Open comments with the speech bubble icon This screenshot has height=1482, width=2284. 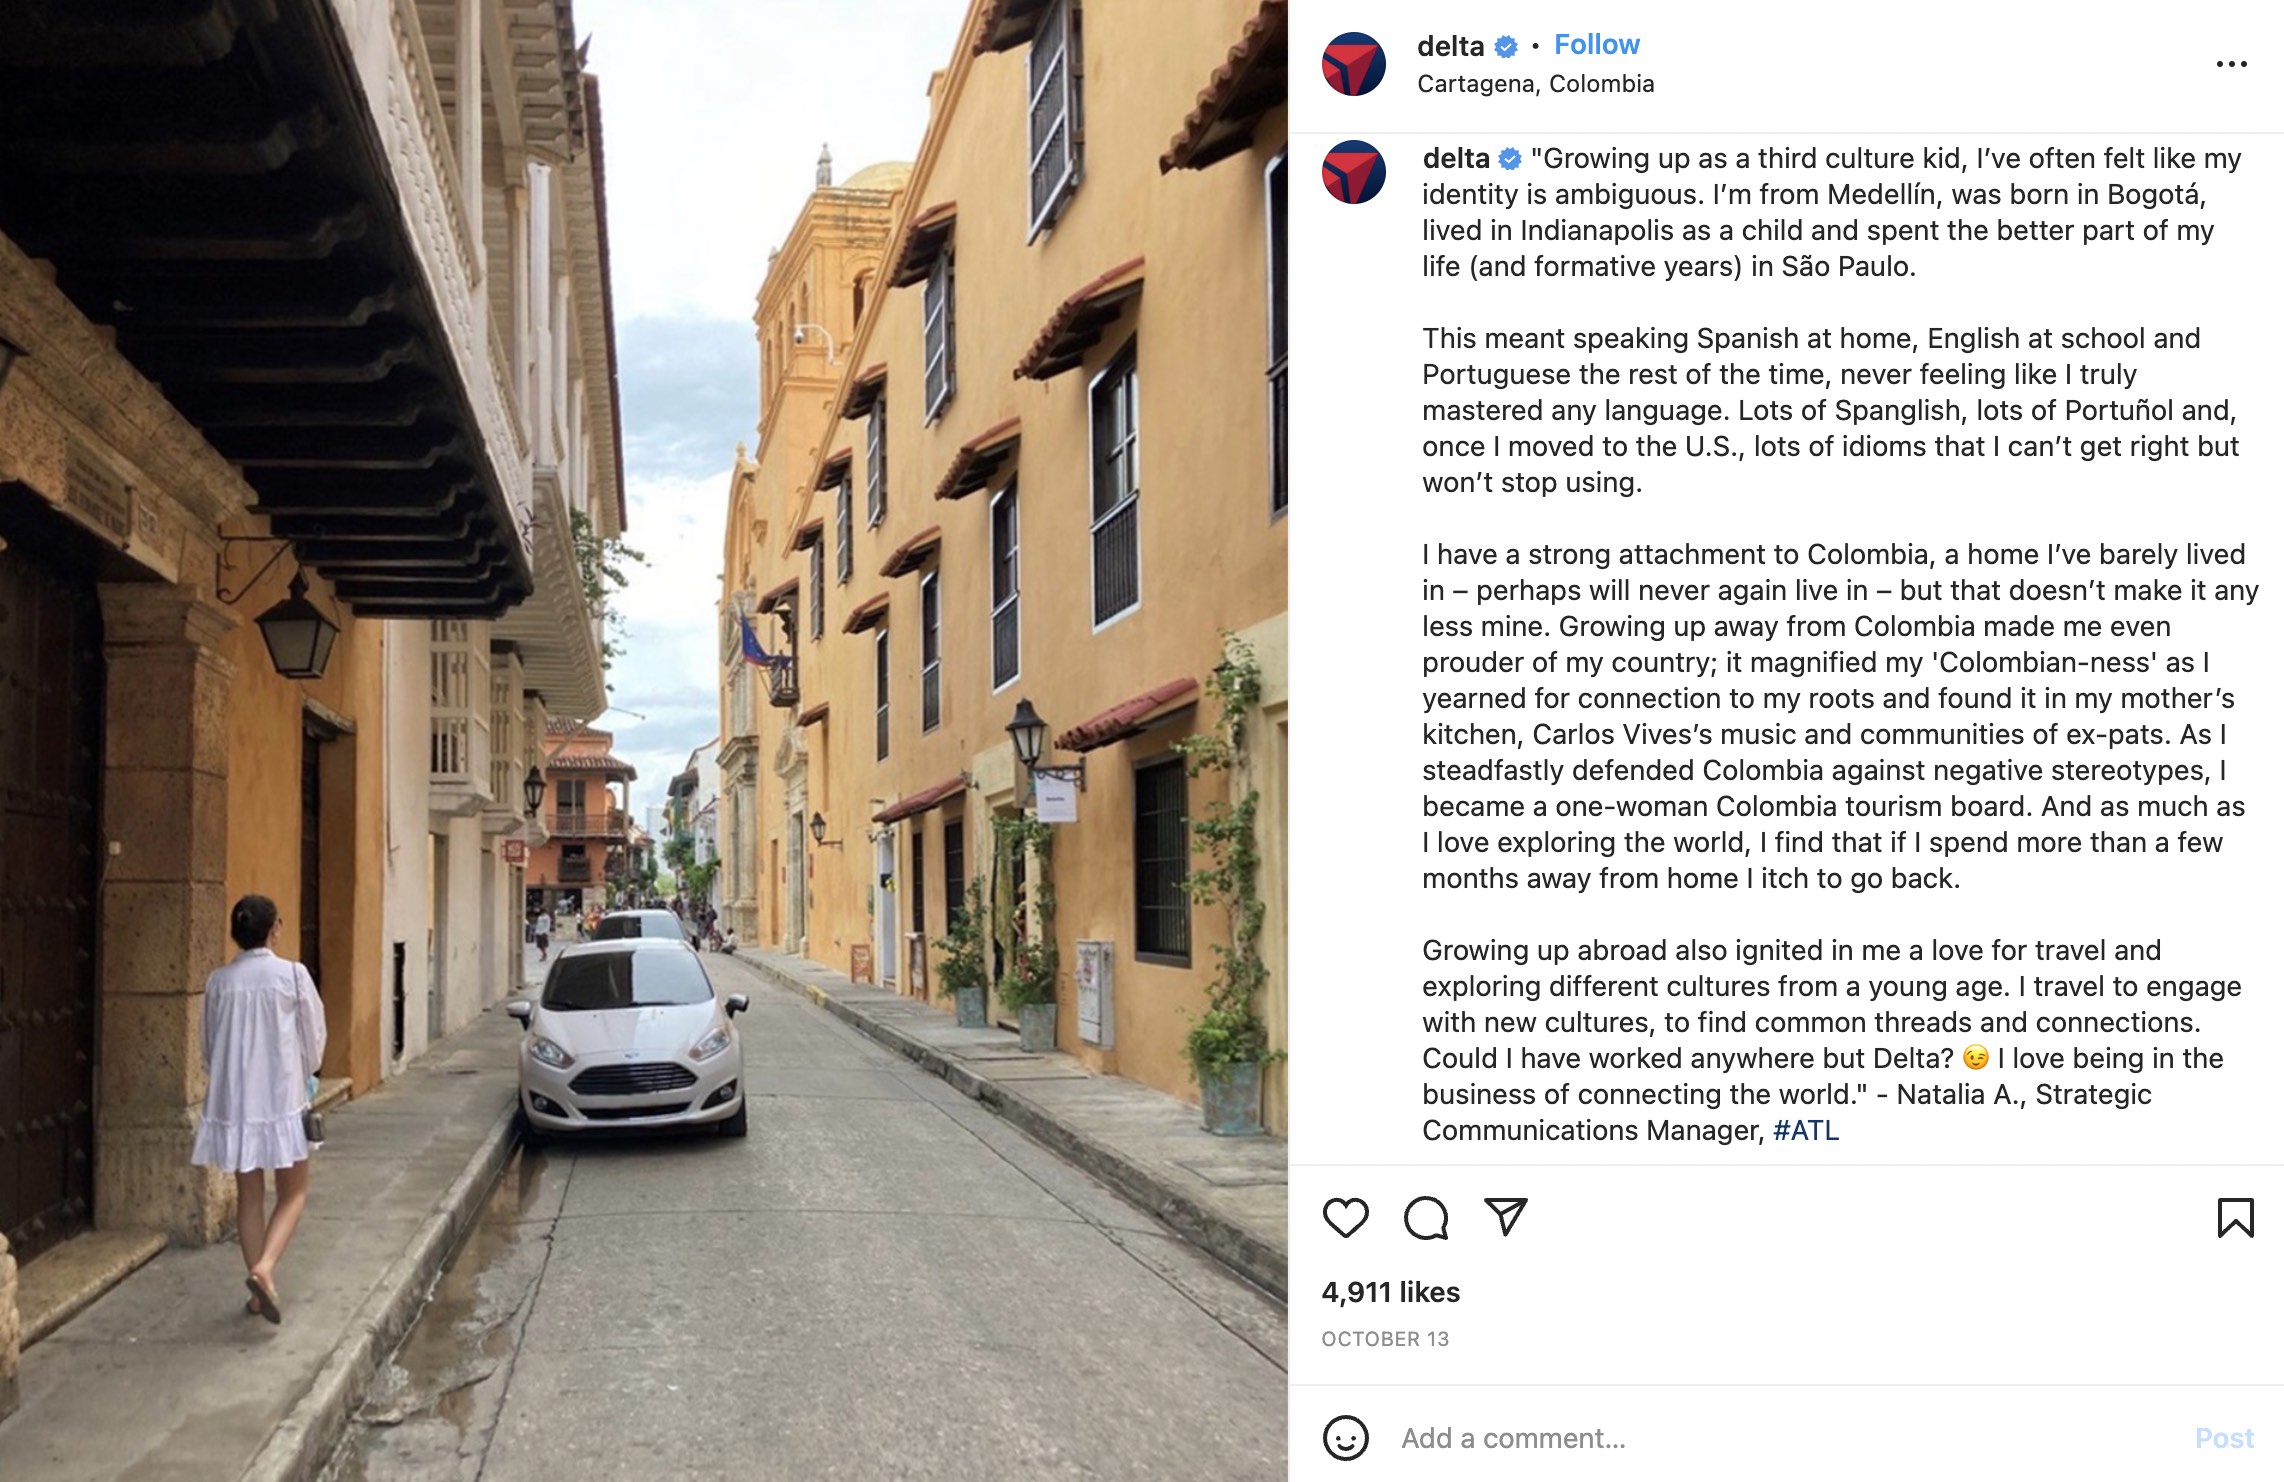point(1426,1218)
